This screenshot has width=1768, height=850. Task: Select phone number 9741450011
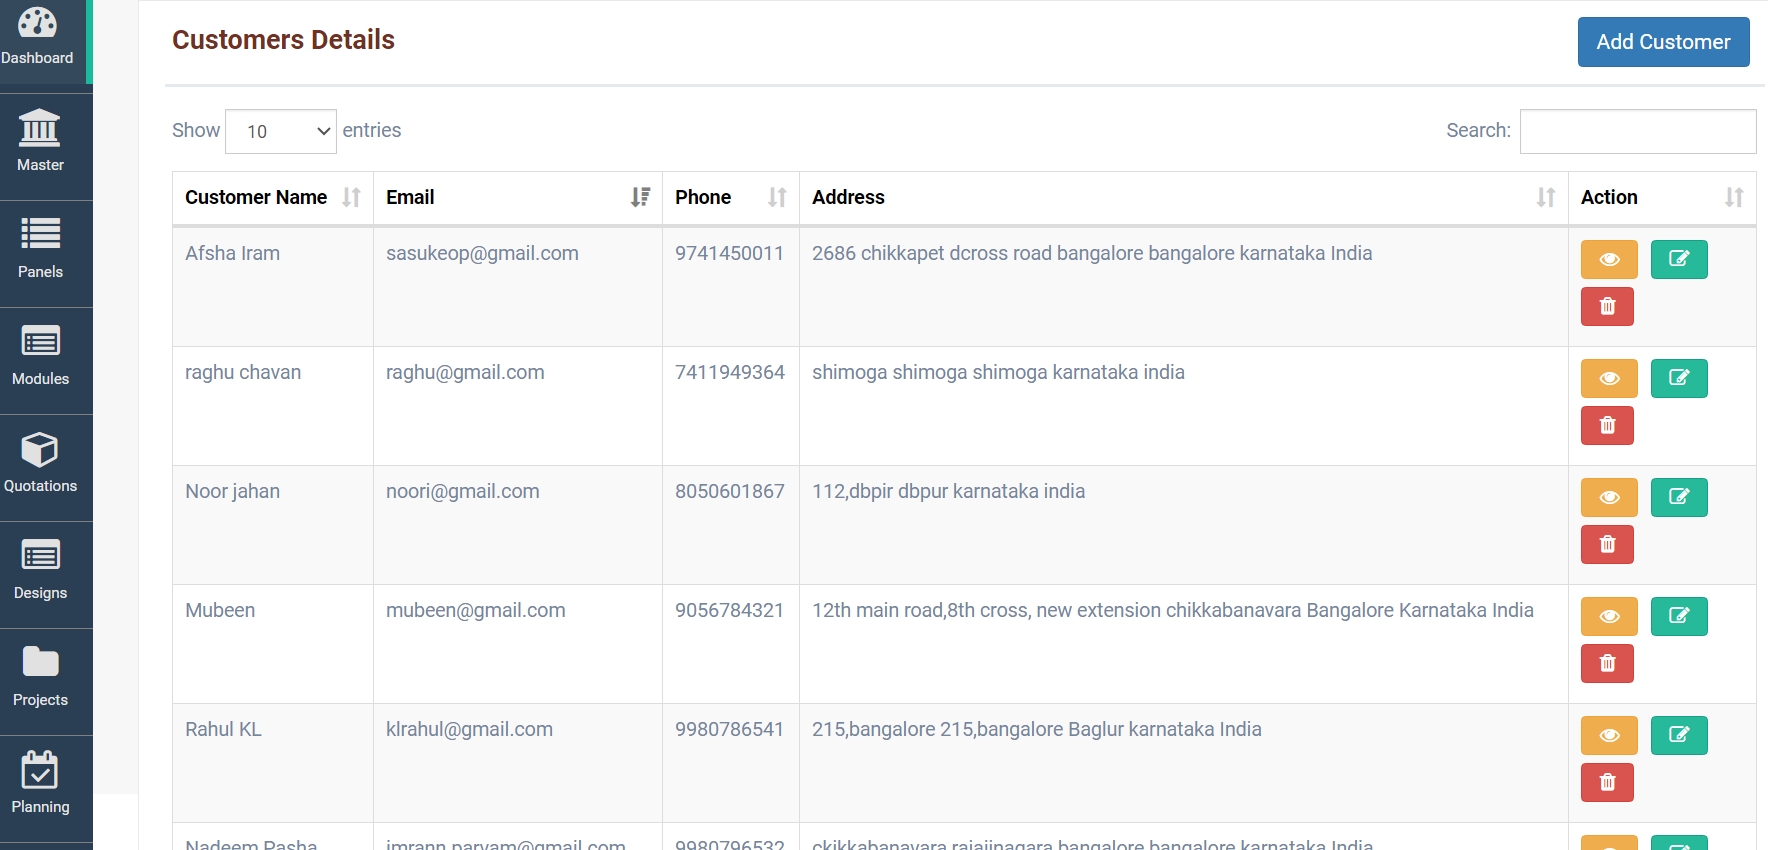click(730, 254)
